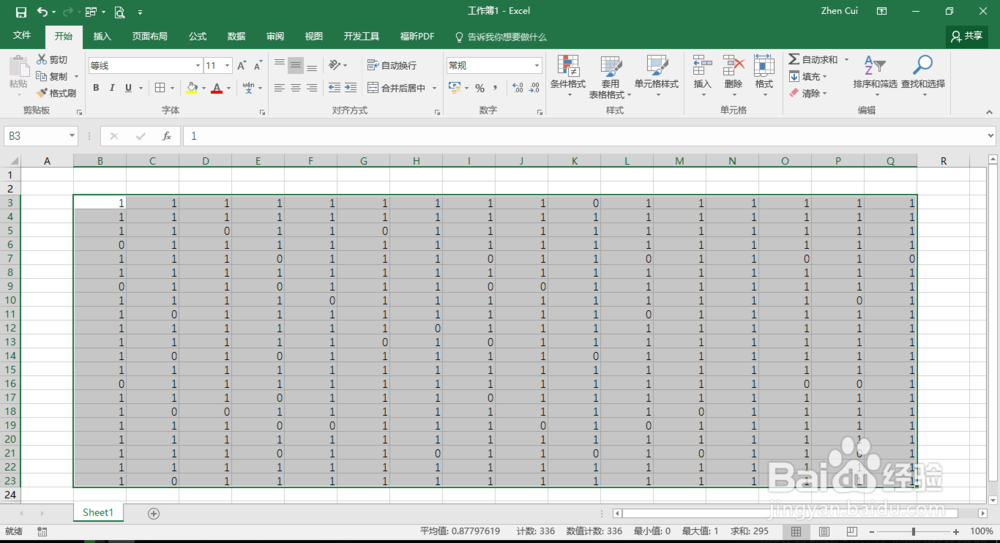The image size is (1000, 543).
Task: Click the Tell me search box
Action: (x=501, y=37)
